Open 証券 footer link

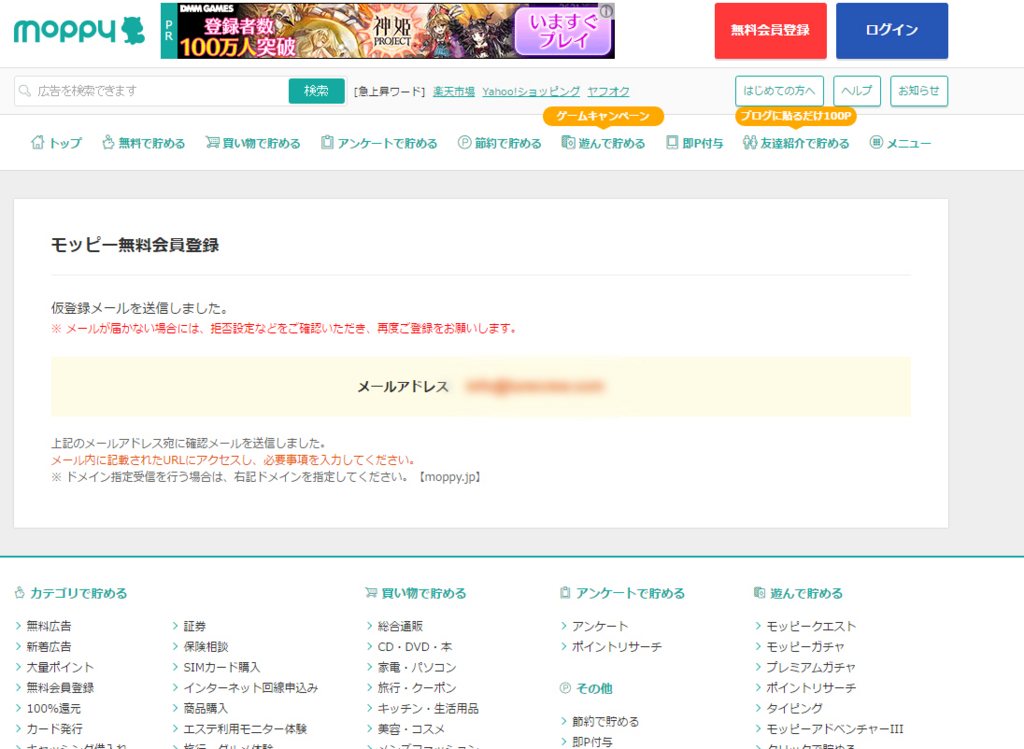coord(195,626)
